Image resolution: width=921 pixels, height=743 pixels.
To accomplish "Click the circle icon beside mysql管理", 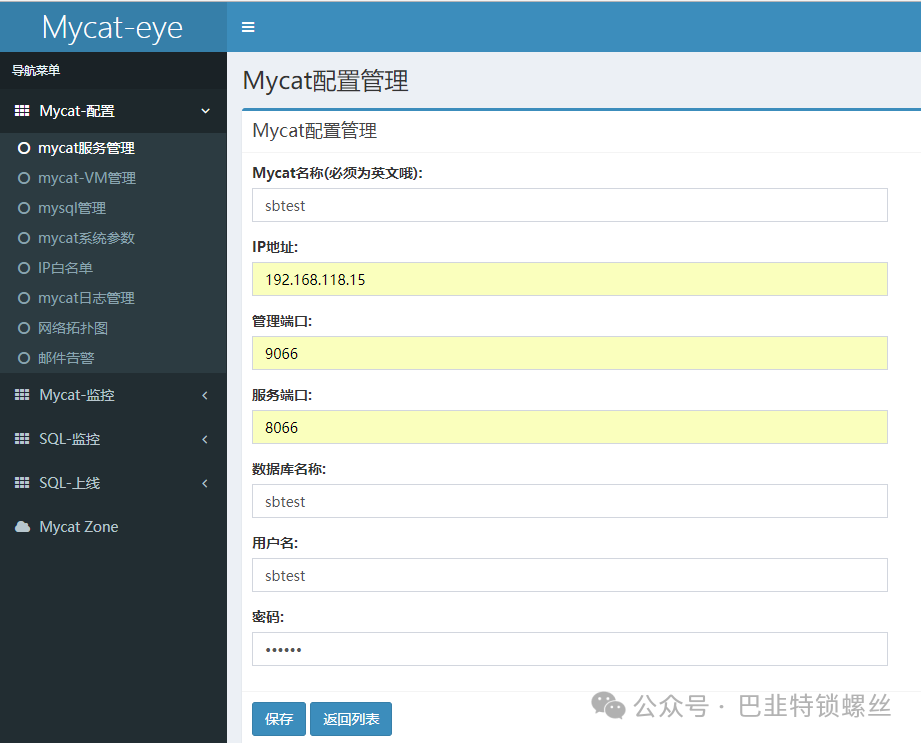I will [x=25, y=208].
